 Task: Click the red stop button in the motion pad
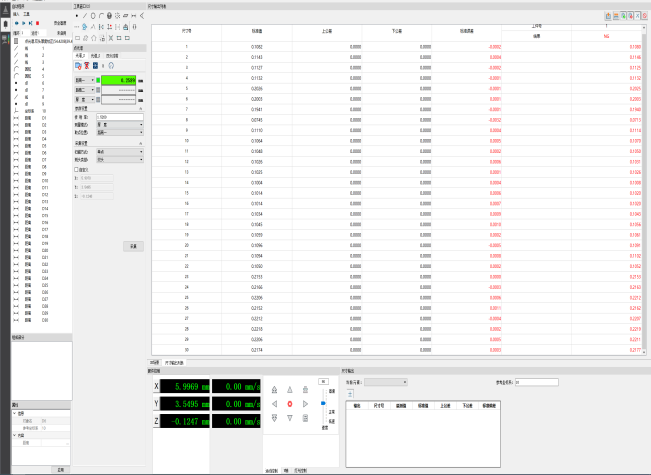(289, 403)
